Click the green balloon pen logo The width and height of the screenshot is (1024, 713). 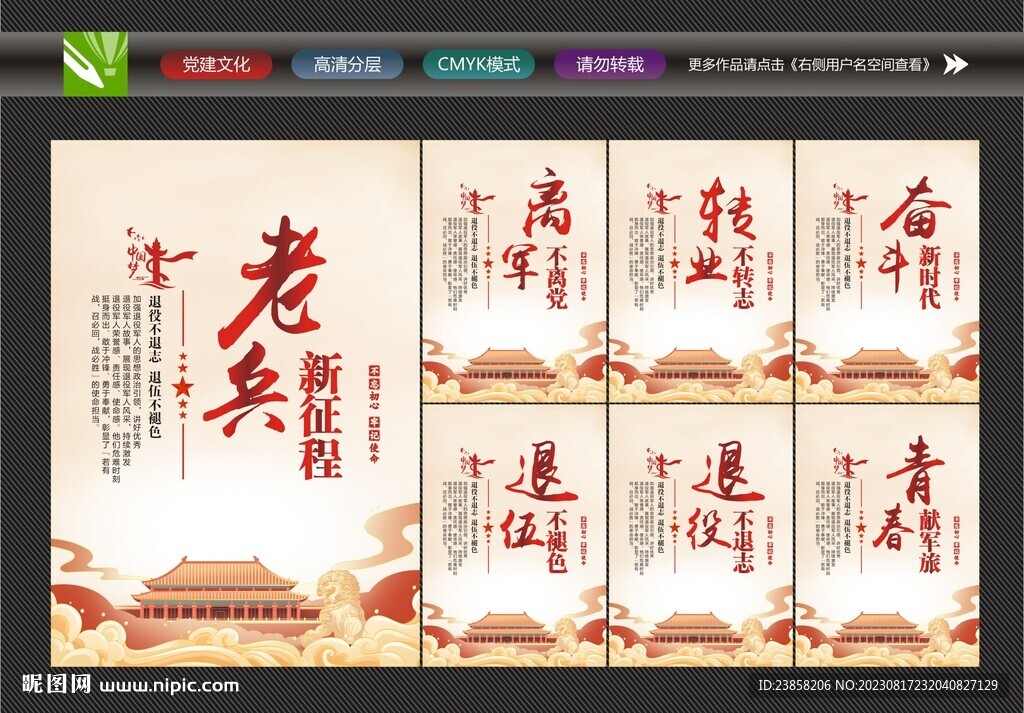pos(95,64)
